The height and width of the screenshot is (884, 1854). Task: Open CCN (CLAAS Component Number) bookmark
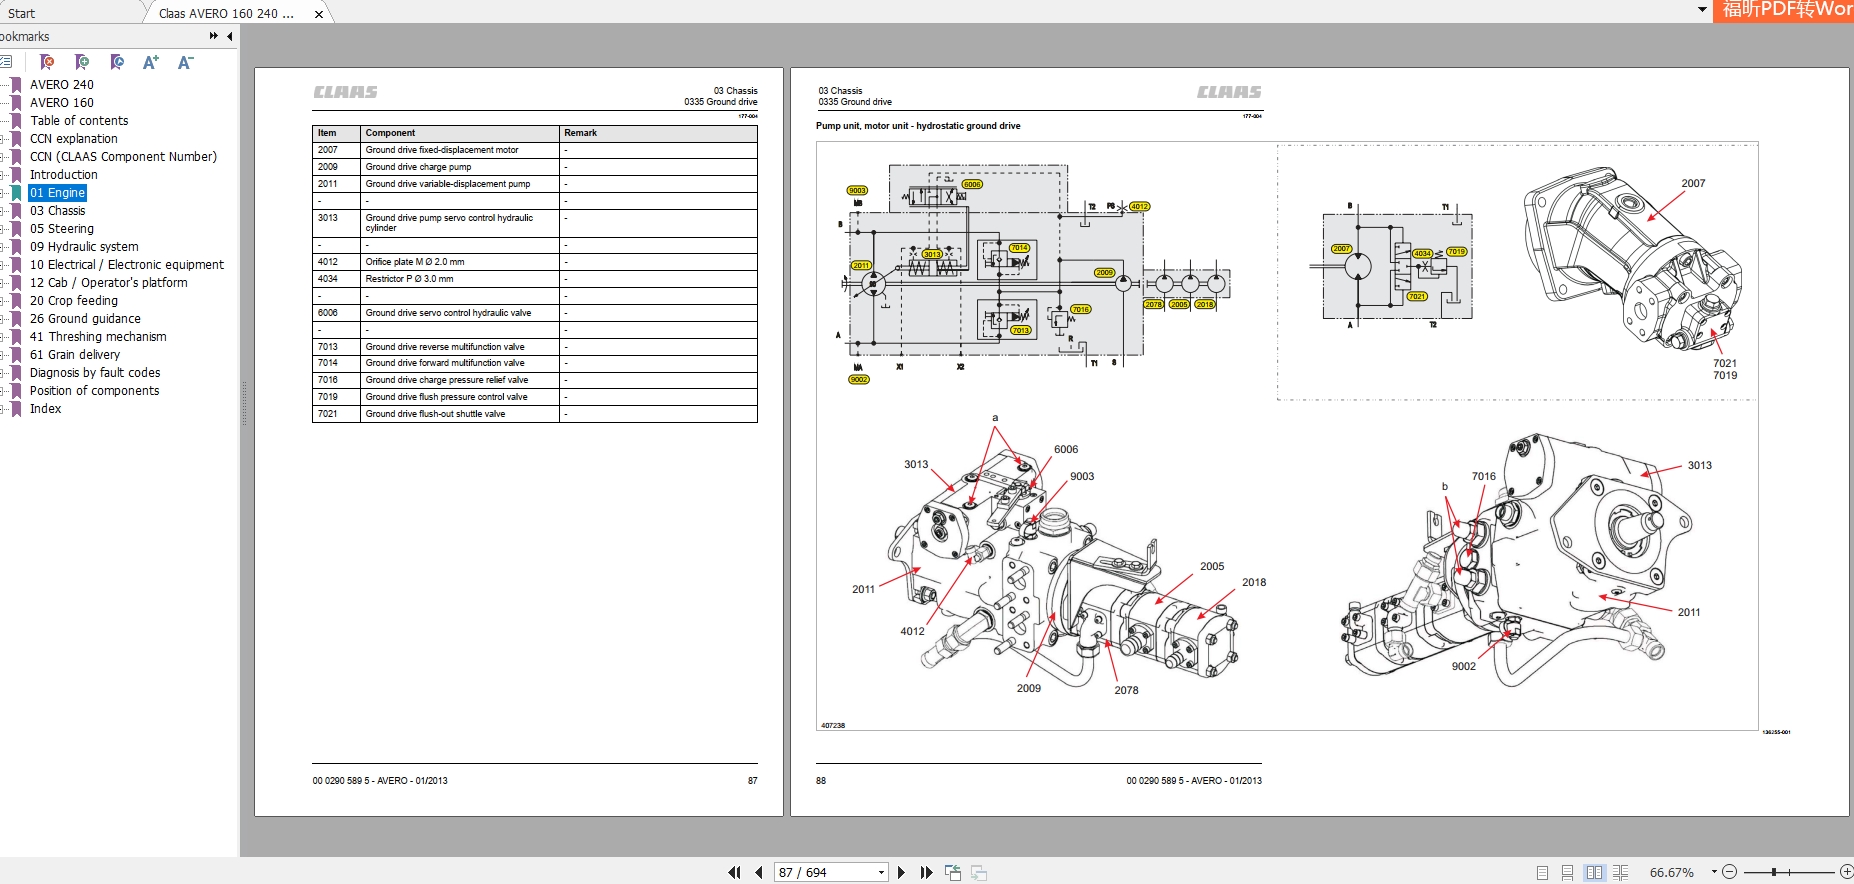tap(123, 157)
